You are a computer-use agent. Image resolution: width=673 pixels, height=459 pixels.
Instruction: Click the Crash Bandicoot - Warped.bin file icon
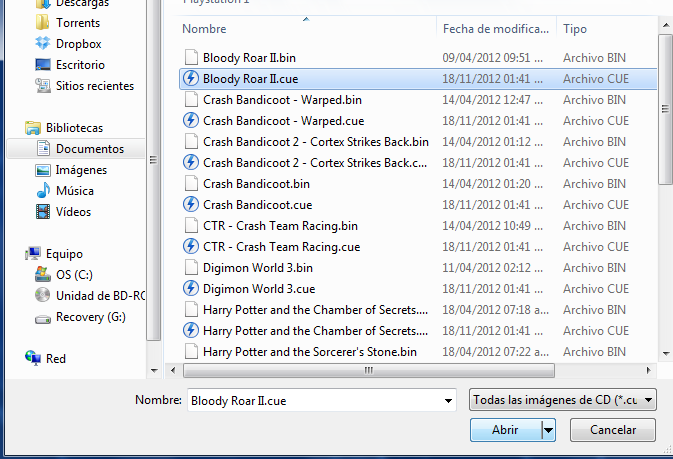click(191, 100)
